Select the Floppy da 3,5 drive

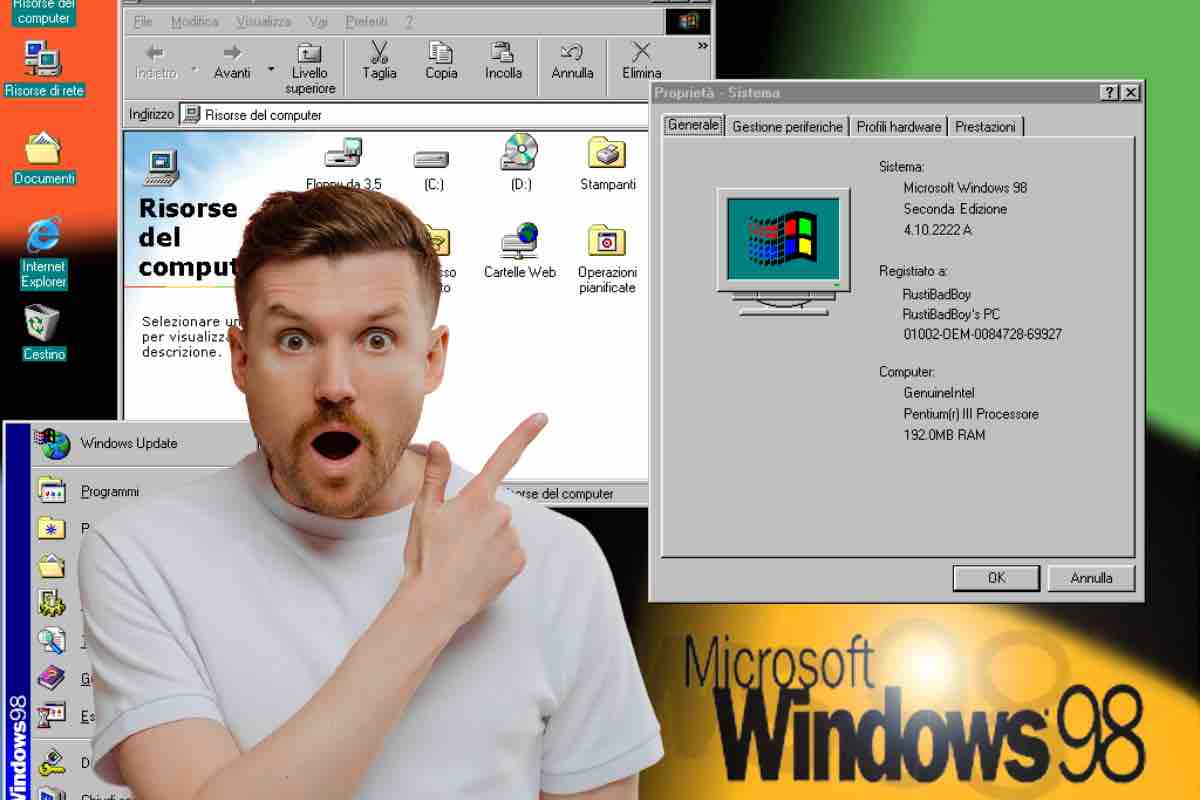(x=344, y=162)
